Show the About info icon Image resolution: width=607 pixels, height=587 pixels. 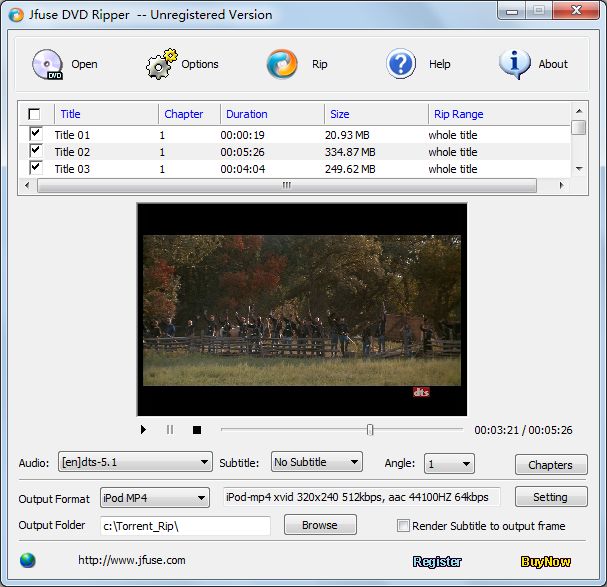[514, 64]
